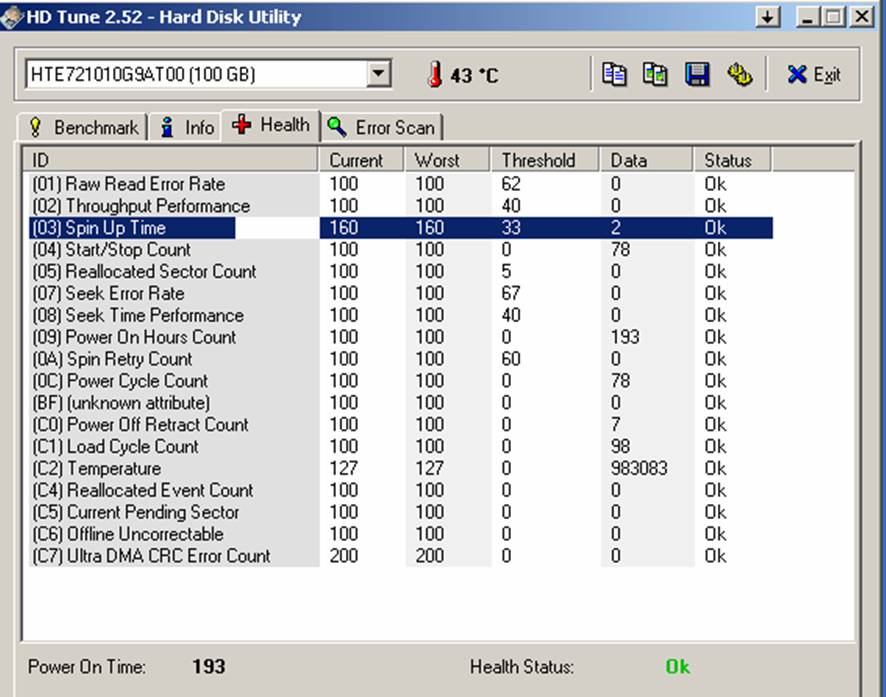Select the Health tab
This screenshot has height=697, width=886.
tap(271, 125)
